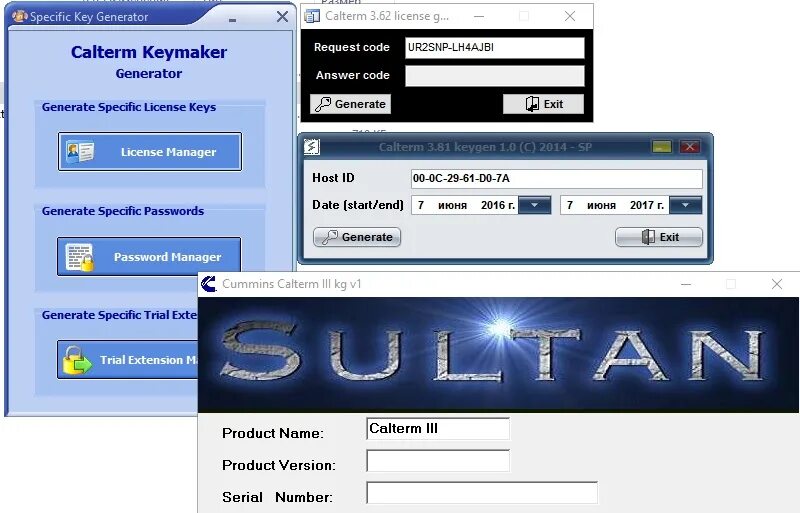Click the Answer code field in Calterm 3.62
Screen dimensions: 800x513
(x=494, y=76)
